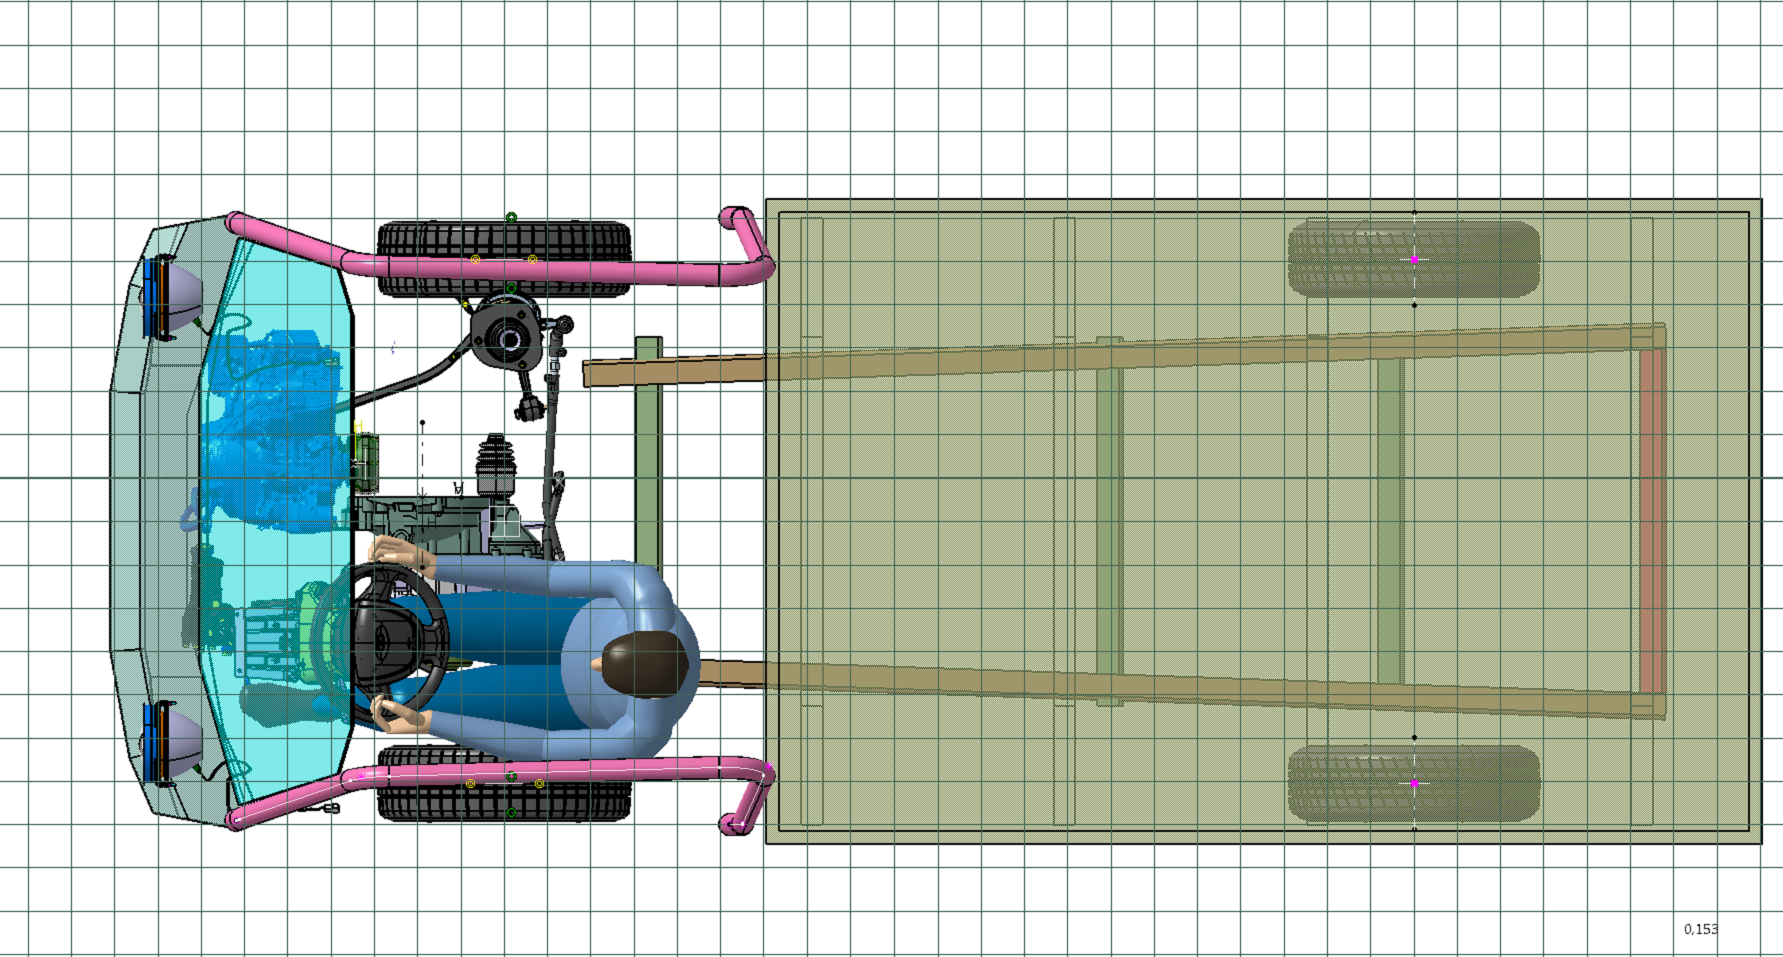Image resolution: width=1783 pixels, height=957 pixels.
Task: Click the magenta center point of upper rear wheel
Action: click(1414, 259)
